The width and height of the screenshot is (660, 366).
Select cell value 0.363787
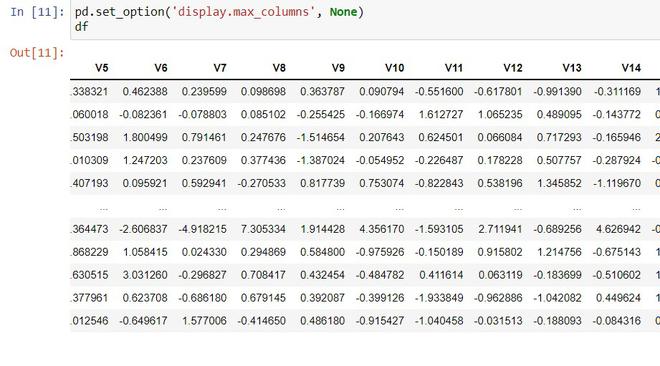pos(322,91)
